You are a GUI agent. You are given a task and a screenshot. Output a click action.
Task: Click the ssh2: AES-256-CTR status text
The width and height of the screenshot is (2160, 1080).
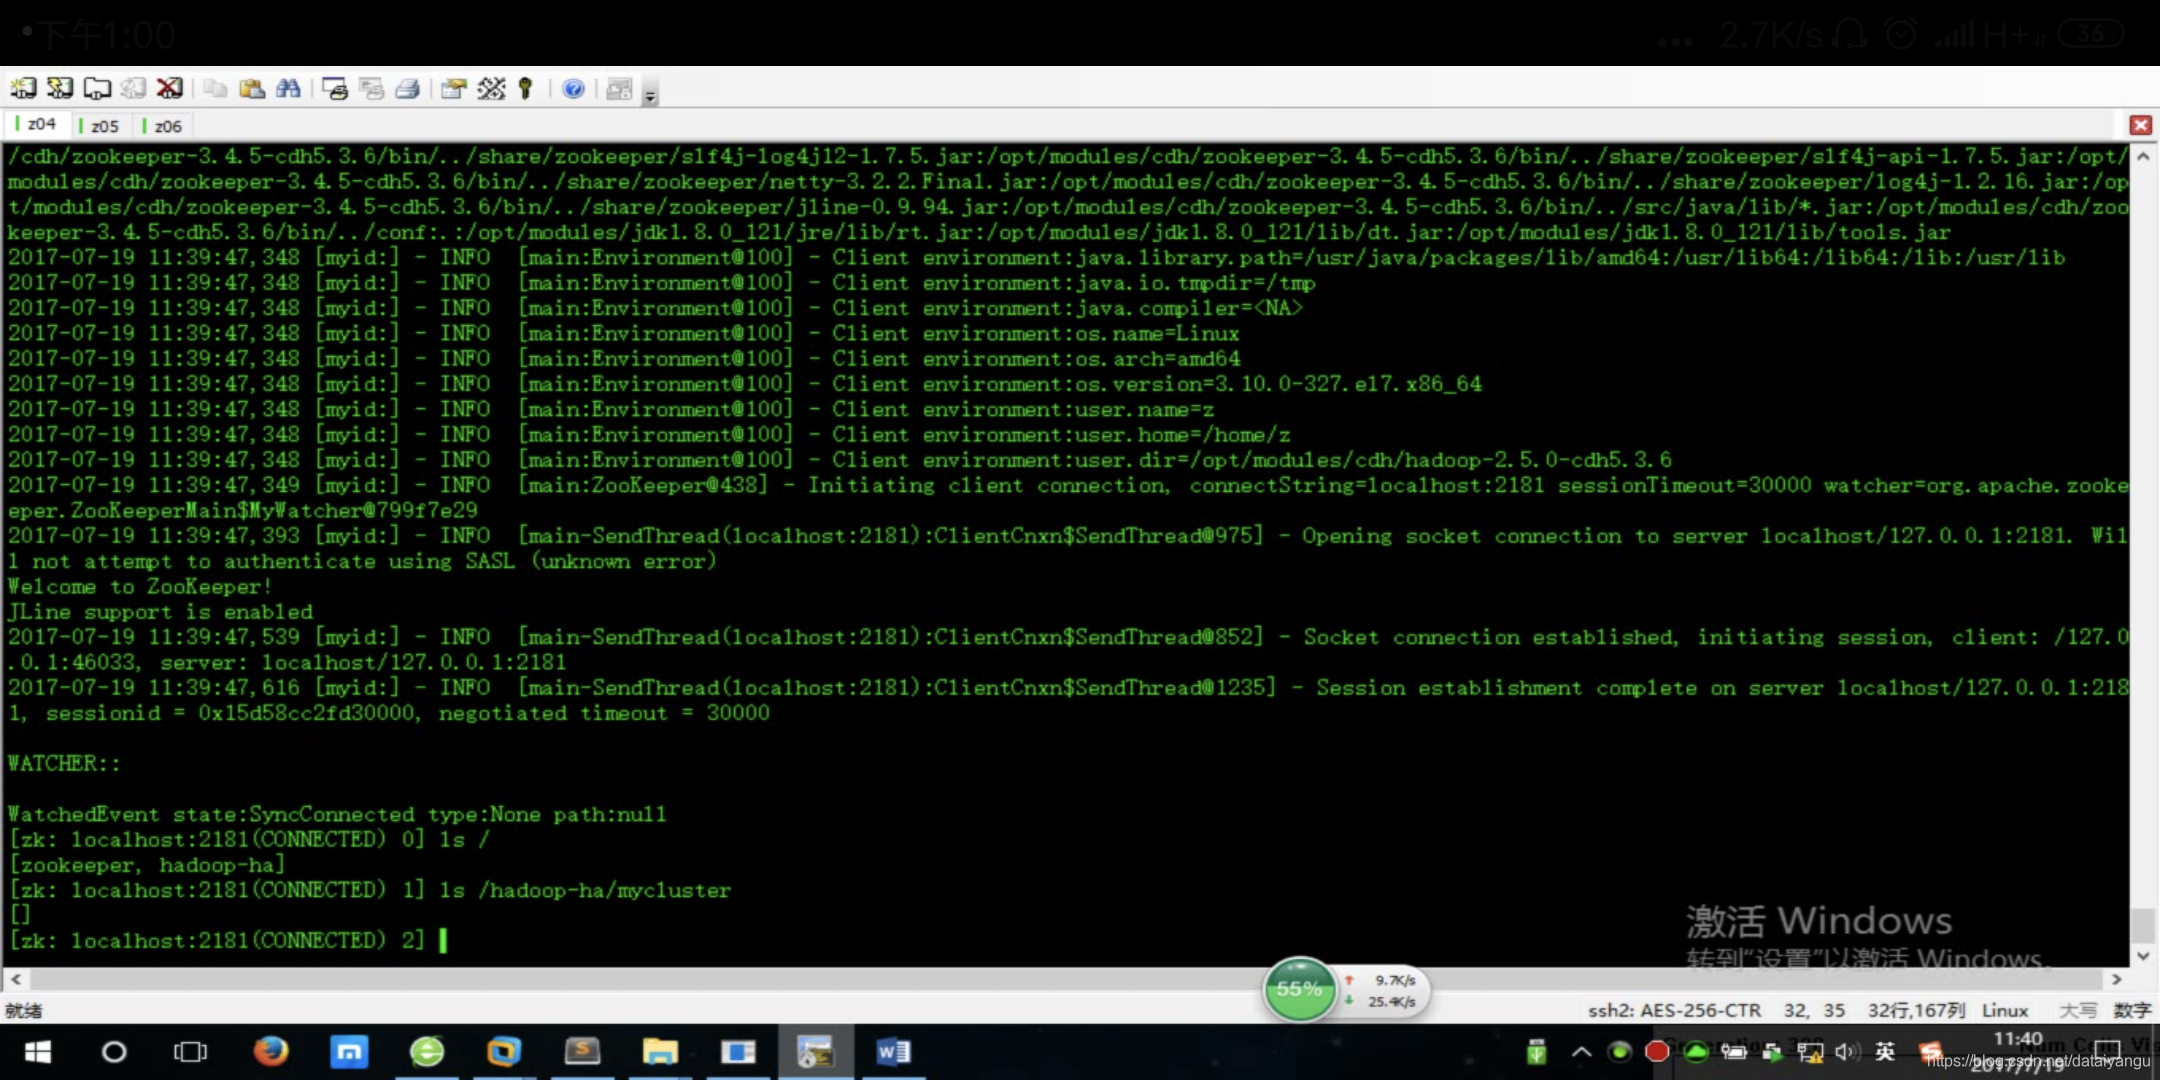click(1674, 1010)
